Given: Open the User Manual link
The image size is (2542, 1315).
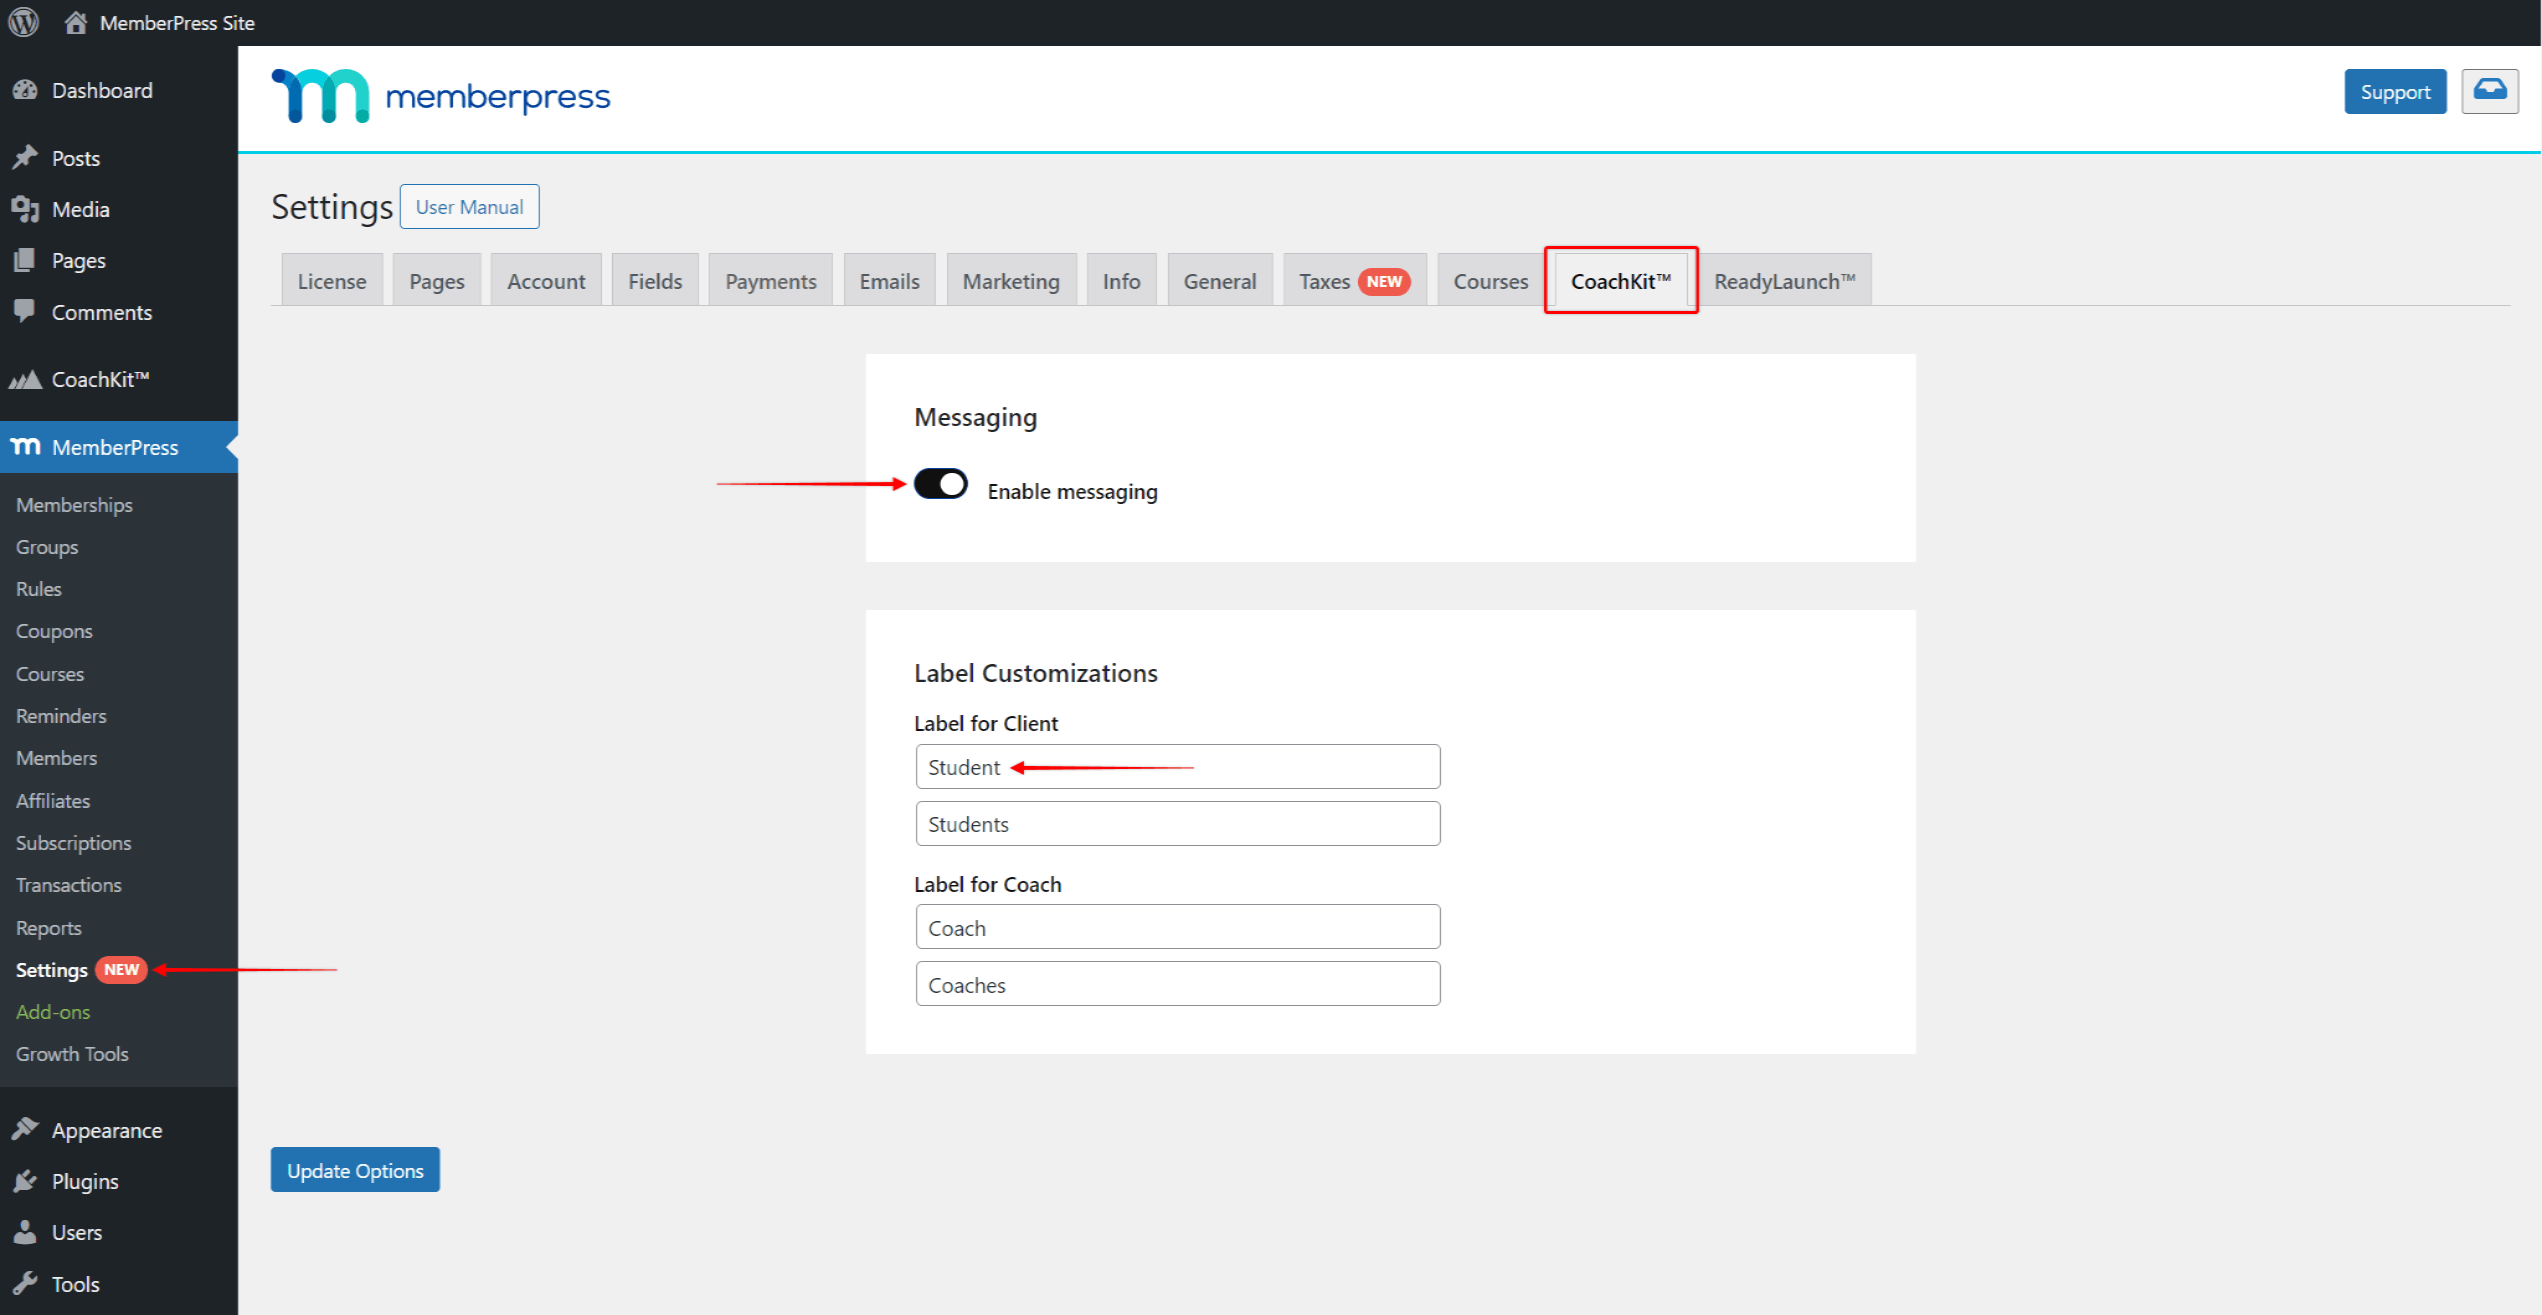Looking at the screenshot, I should [x=469, y=207].
